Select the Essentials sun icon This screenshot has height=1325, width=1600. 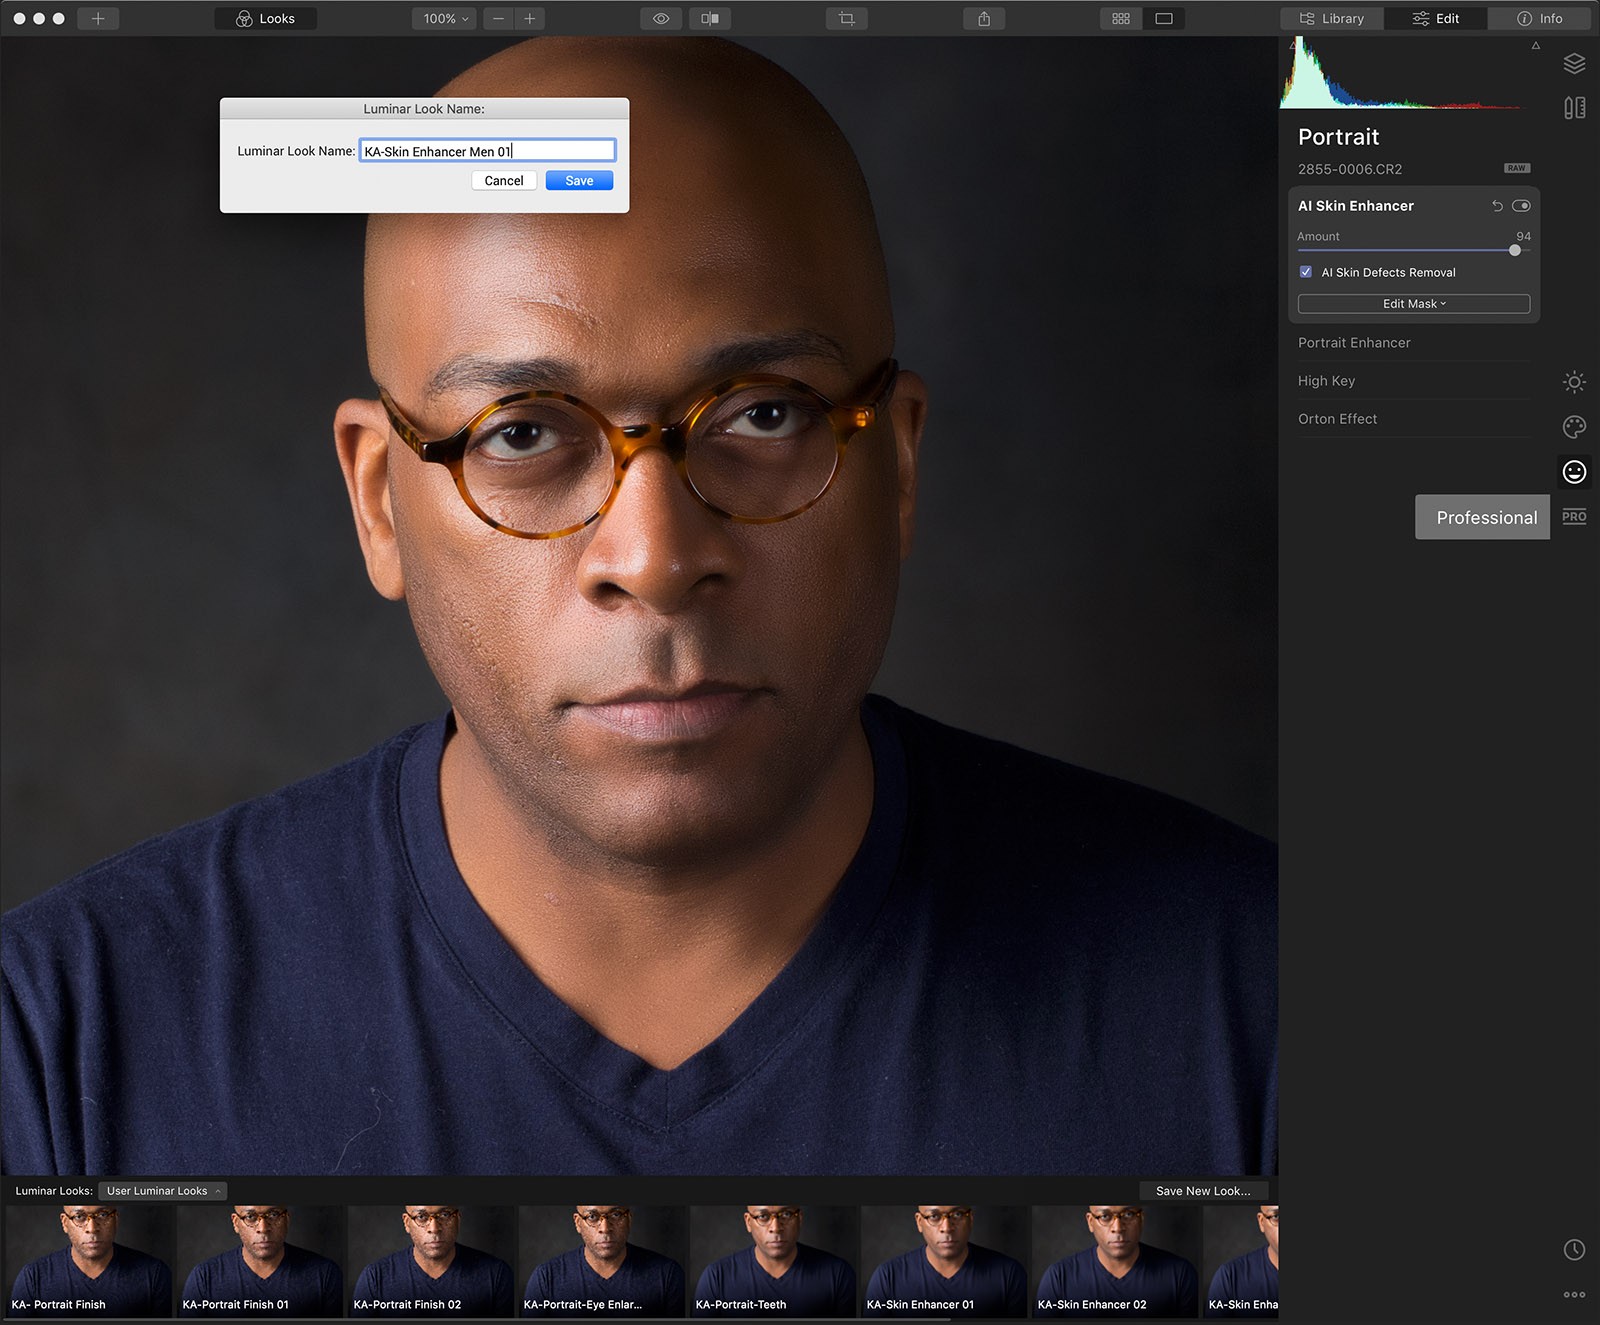point(1574,382)
